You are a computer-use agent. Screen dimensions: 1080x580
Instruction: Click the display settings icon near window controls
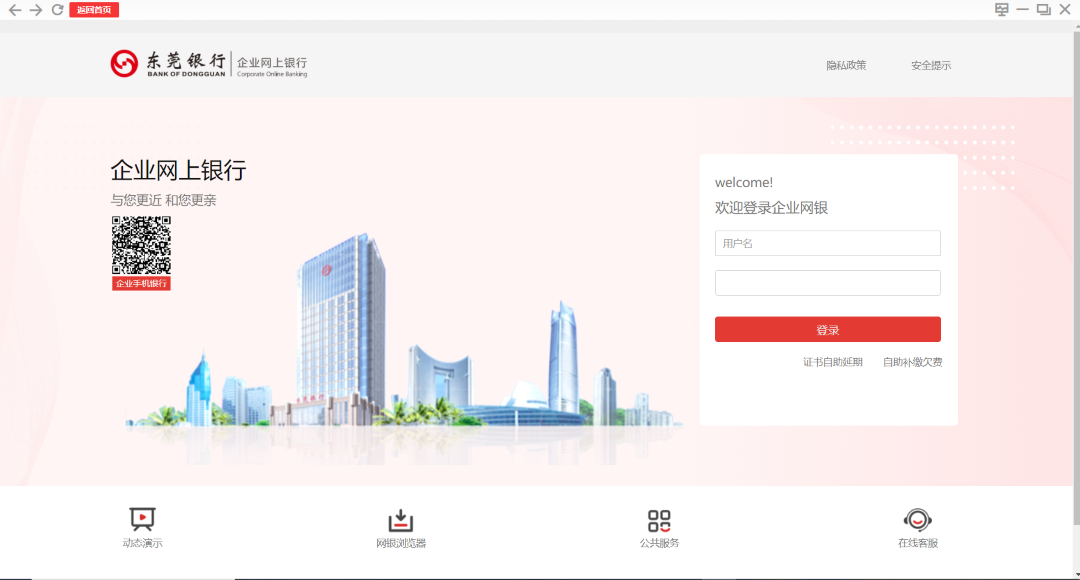(x=1000, y=9)
